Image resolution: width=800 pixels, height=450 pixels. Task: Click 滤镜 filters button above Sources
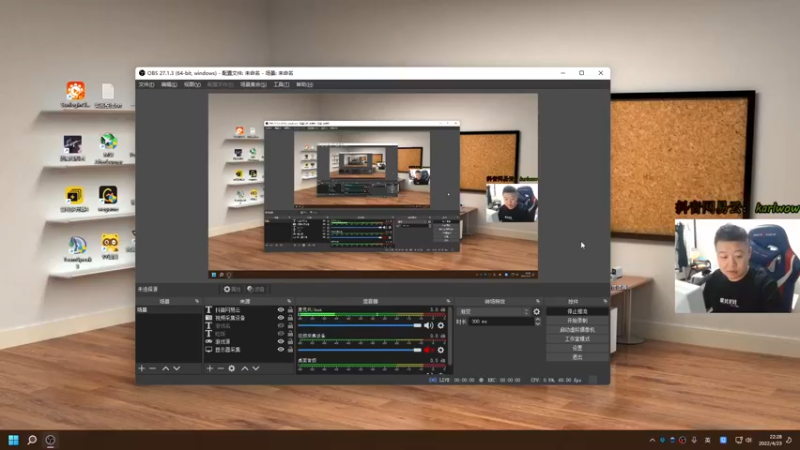point(256,289)
